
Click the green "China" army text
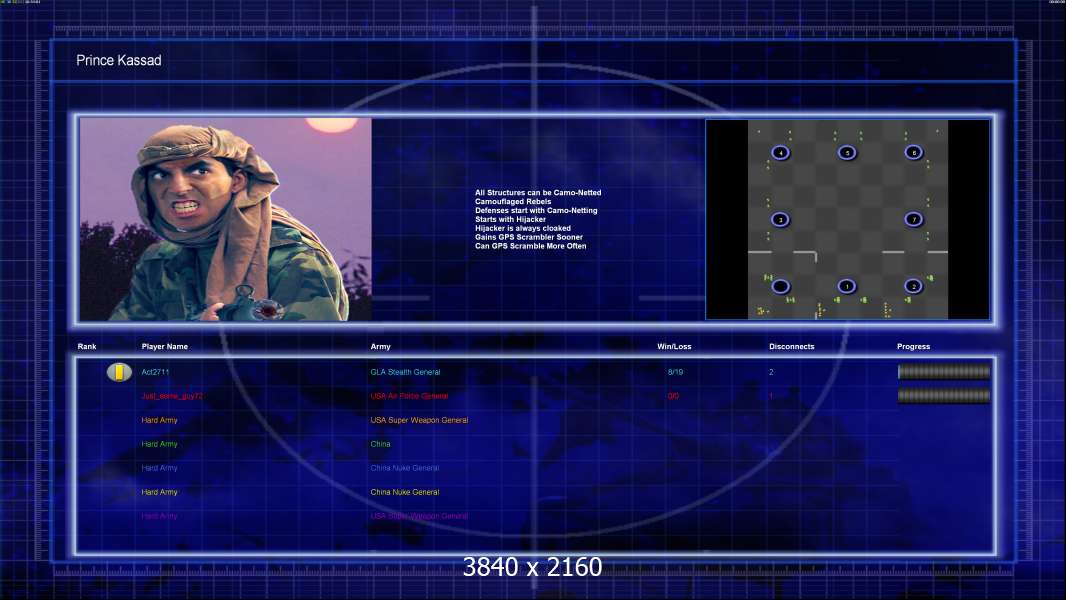click(381, 444)
